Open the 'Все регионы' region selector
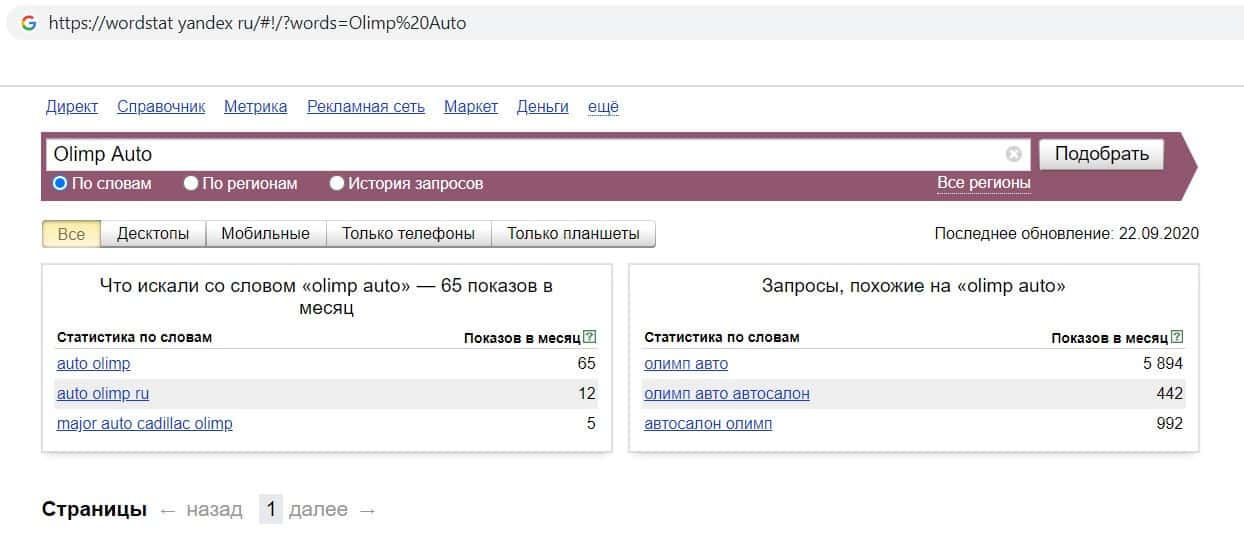The width and height of the screenshot is (1244, 551). pos(983,183)
